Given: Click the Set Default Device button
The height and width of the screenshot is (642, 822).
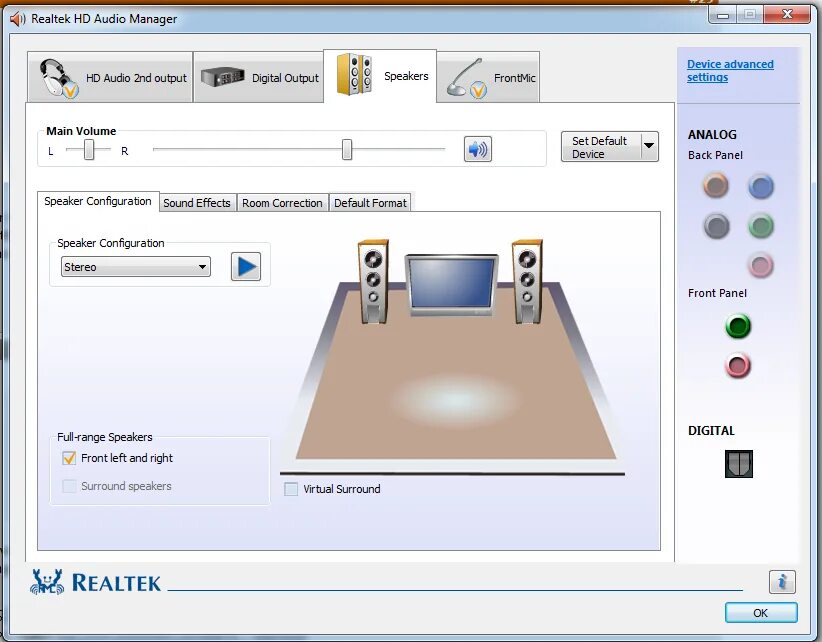Looking at the screenshot, I should tap(601, 146).
